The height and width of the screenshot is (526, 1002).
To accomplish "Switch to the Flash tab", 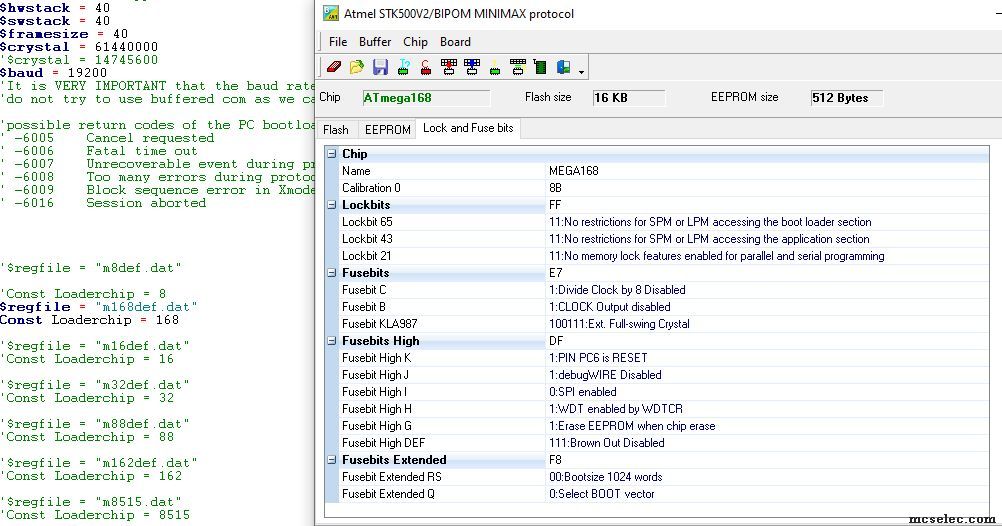I will coord(335,130).
